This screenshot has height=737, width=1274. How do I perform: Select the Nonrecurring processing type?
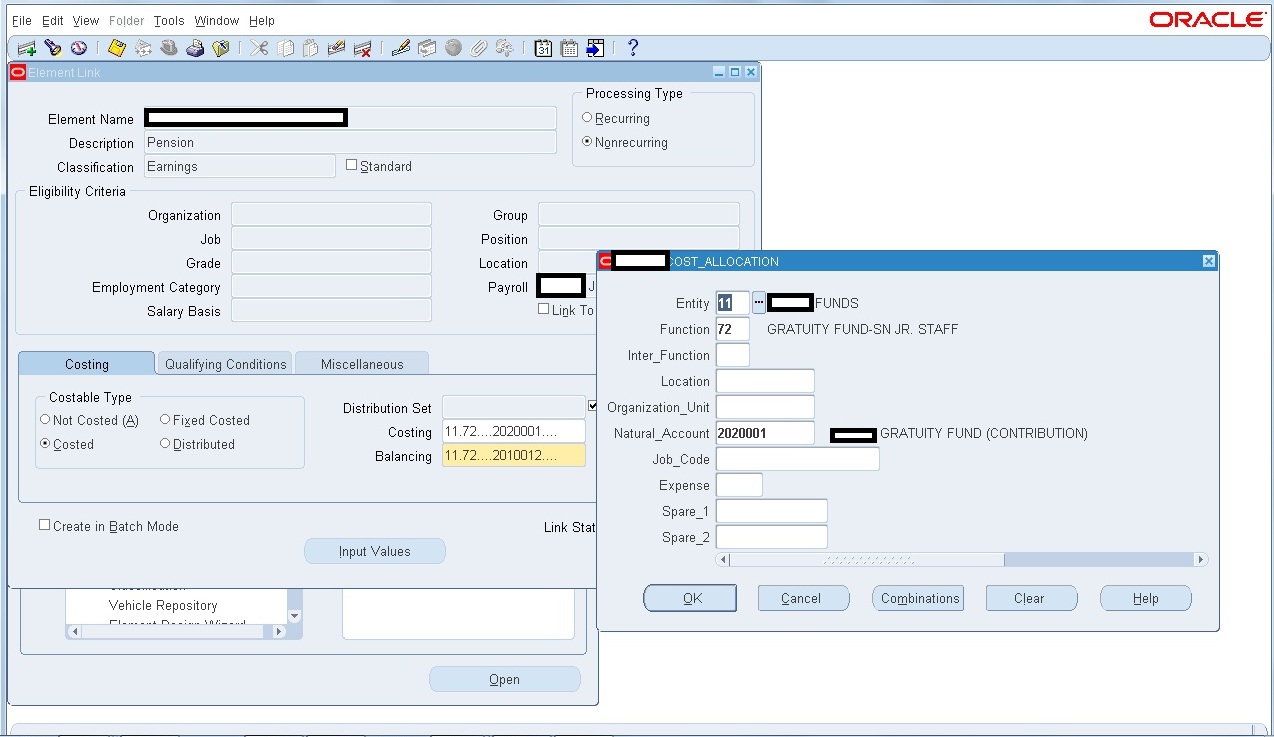(x=589, y=142)
